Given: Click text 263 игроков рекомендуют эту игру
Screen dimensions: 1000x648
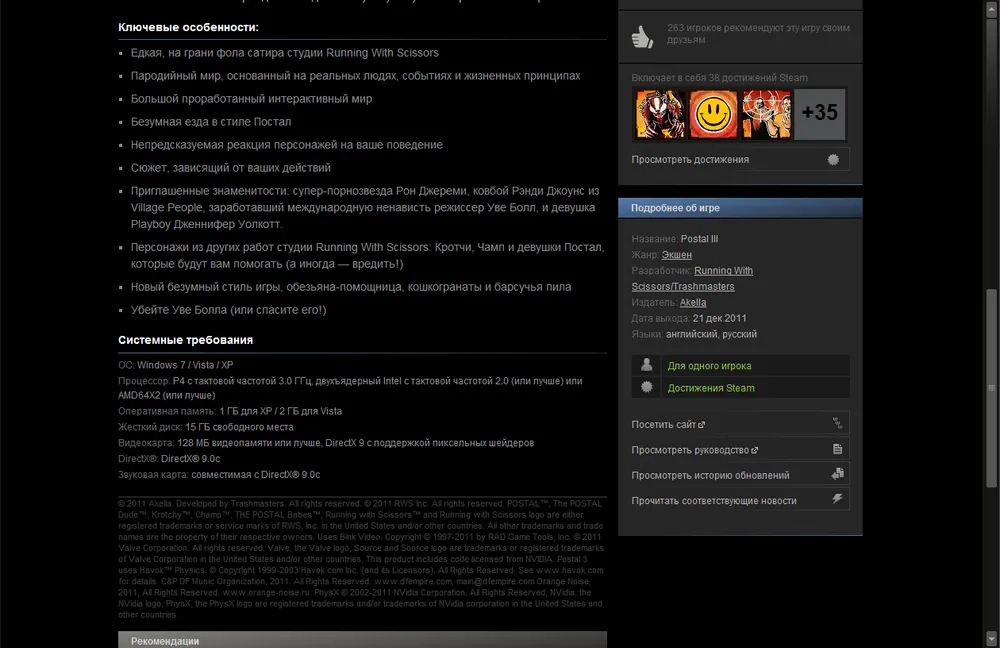Looking at the screenshot, I should [x=758, y=34].
